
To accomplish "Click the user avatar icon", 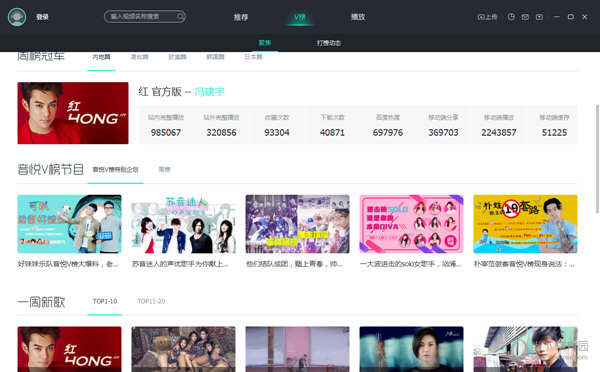I will (17, 17).
